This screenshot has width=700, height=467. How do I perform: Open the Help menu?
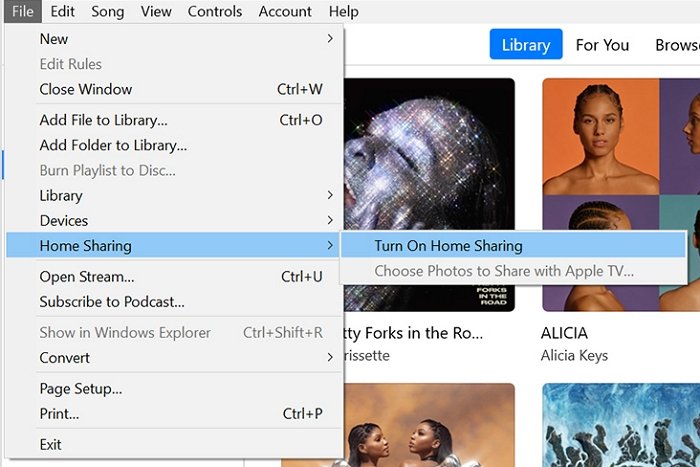click(343, 11)
